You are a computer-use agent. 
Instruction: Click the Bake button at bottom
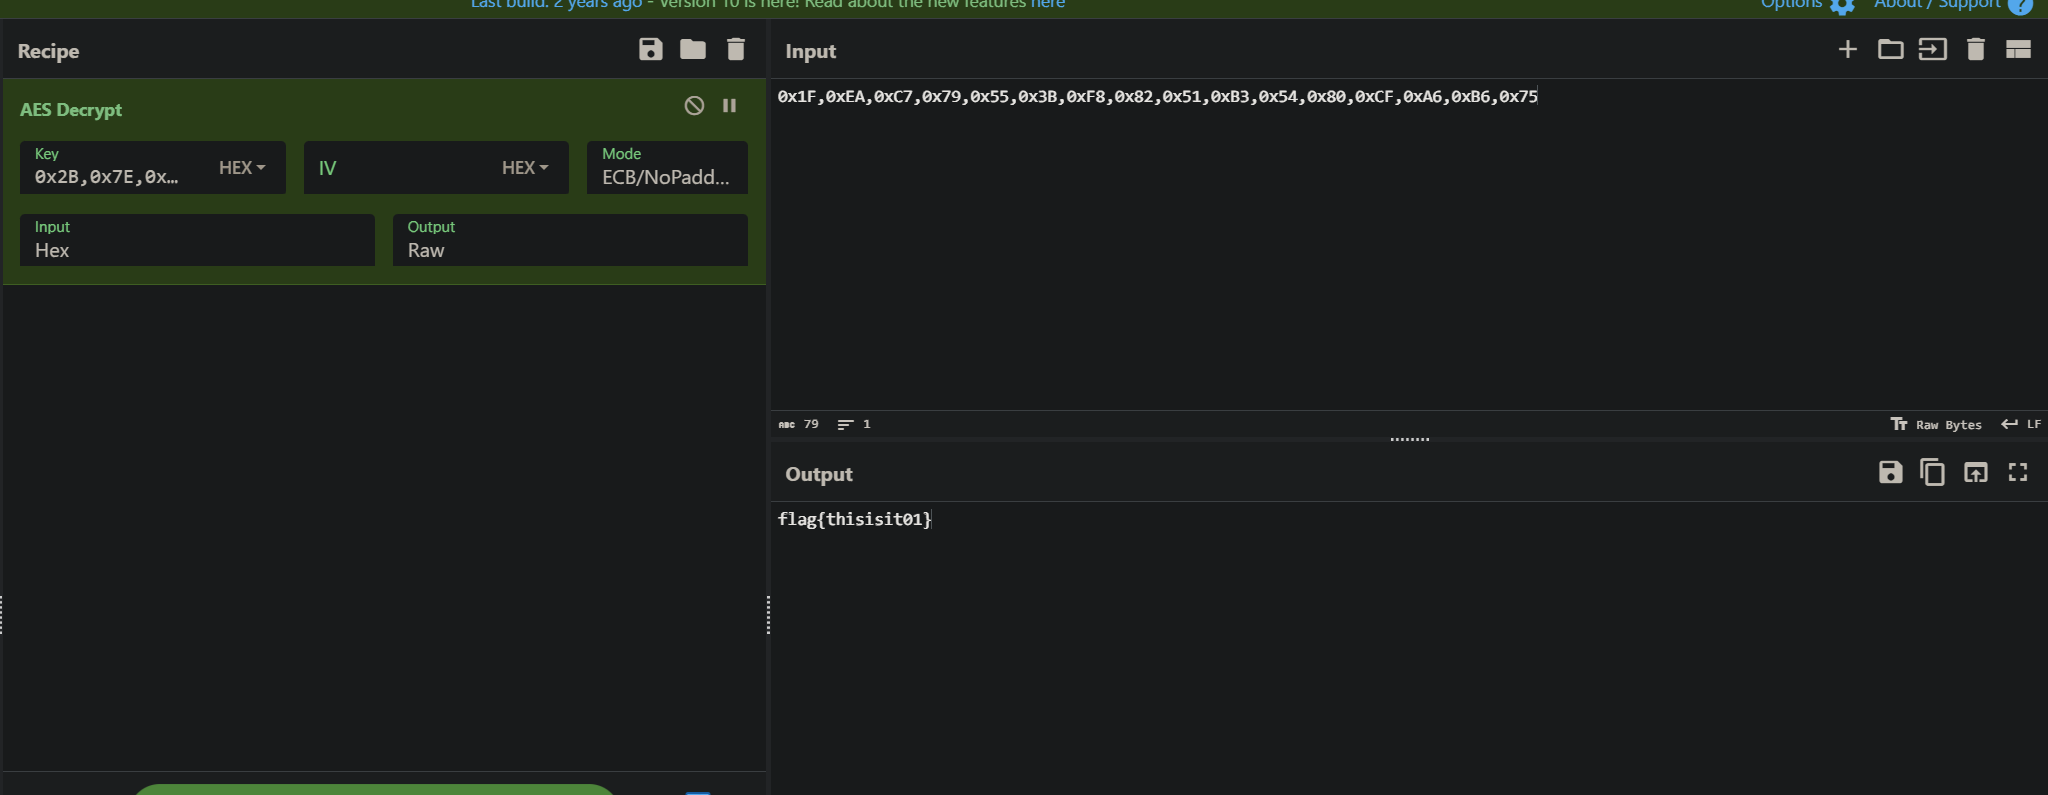point(375,789)
